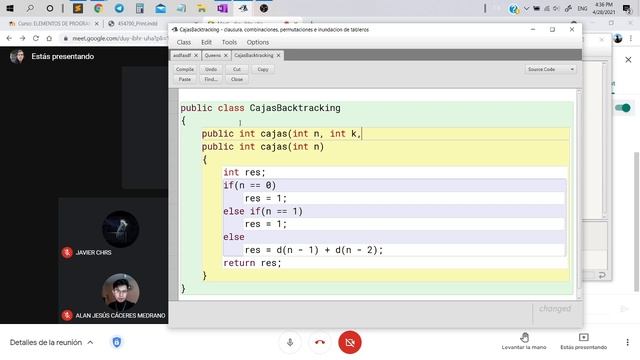640x360 pixels.
Task: Click the Cut button
Action: click(x=237, y=69)
